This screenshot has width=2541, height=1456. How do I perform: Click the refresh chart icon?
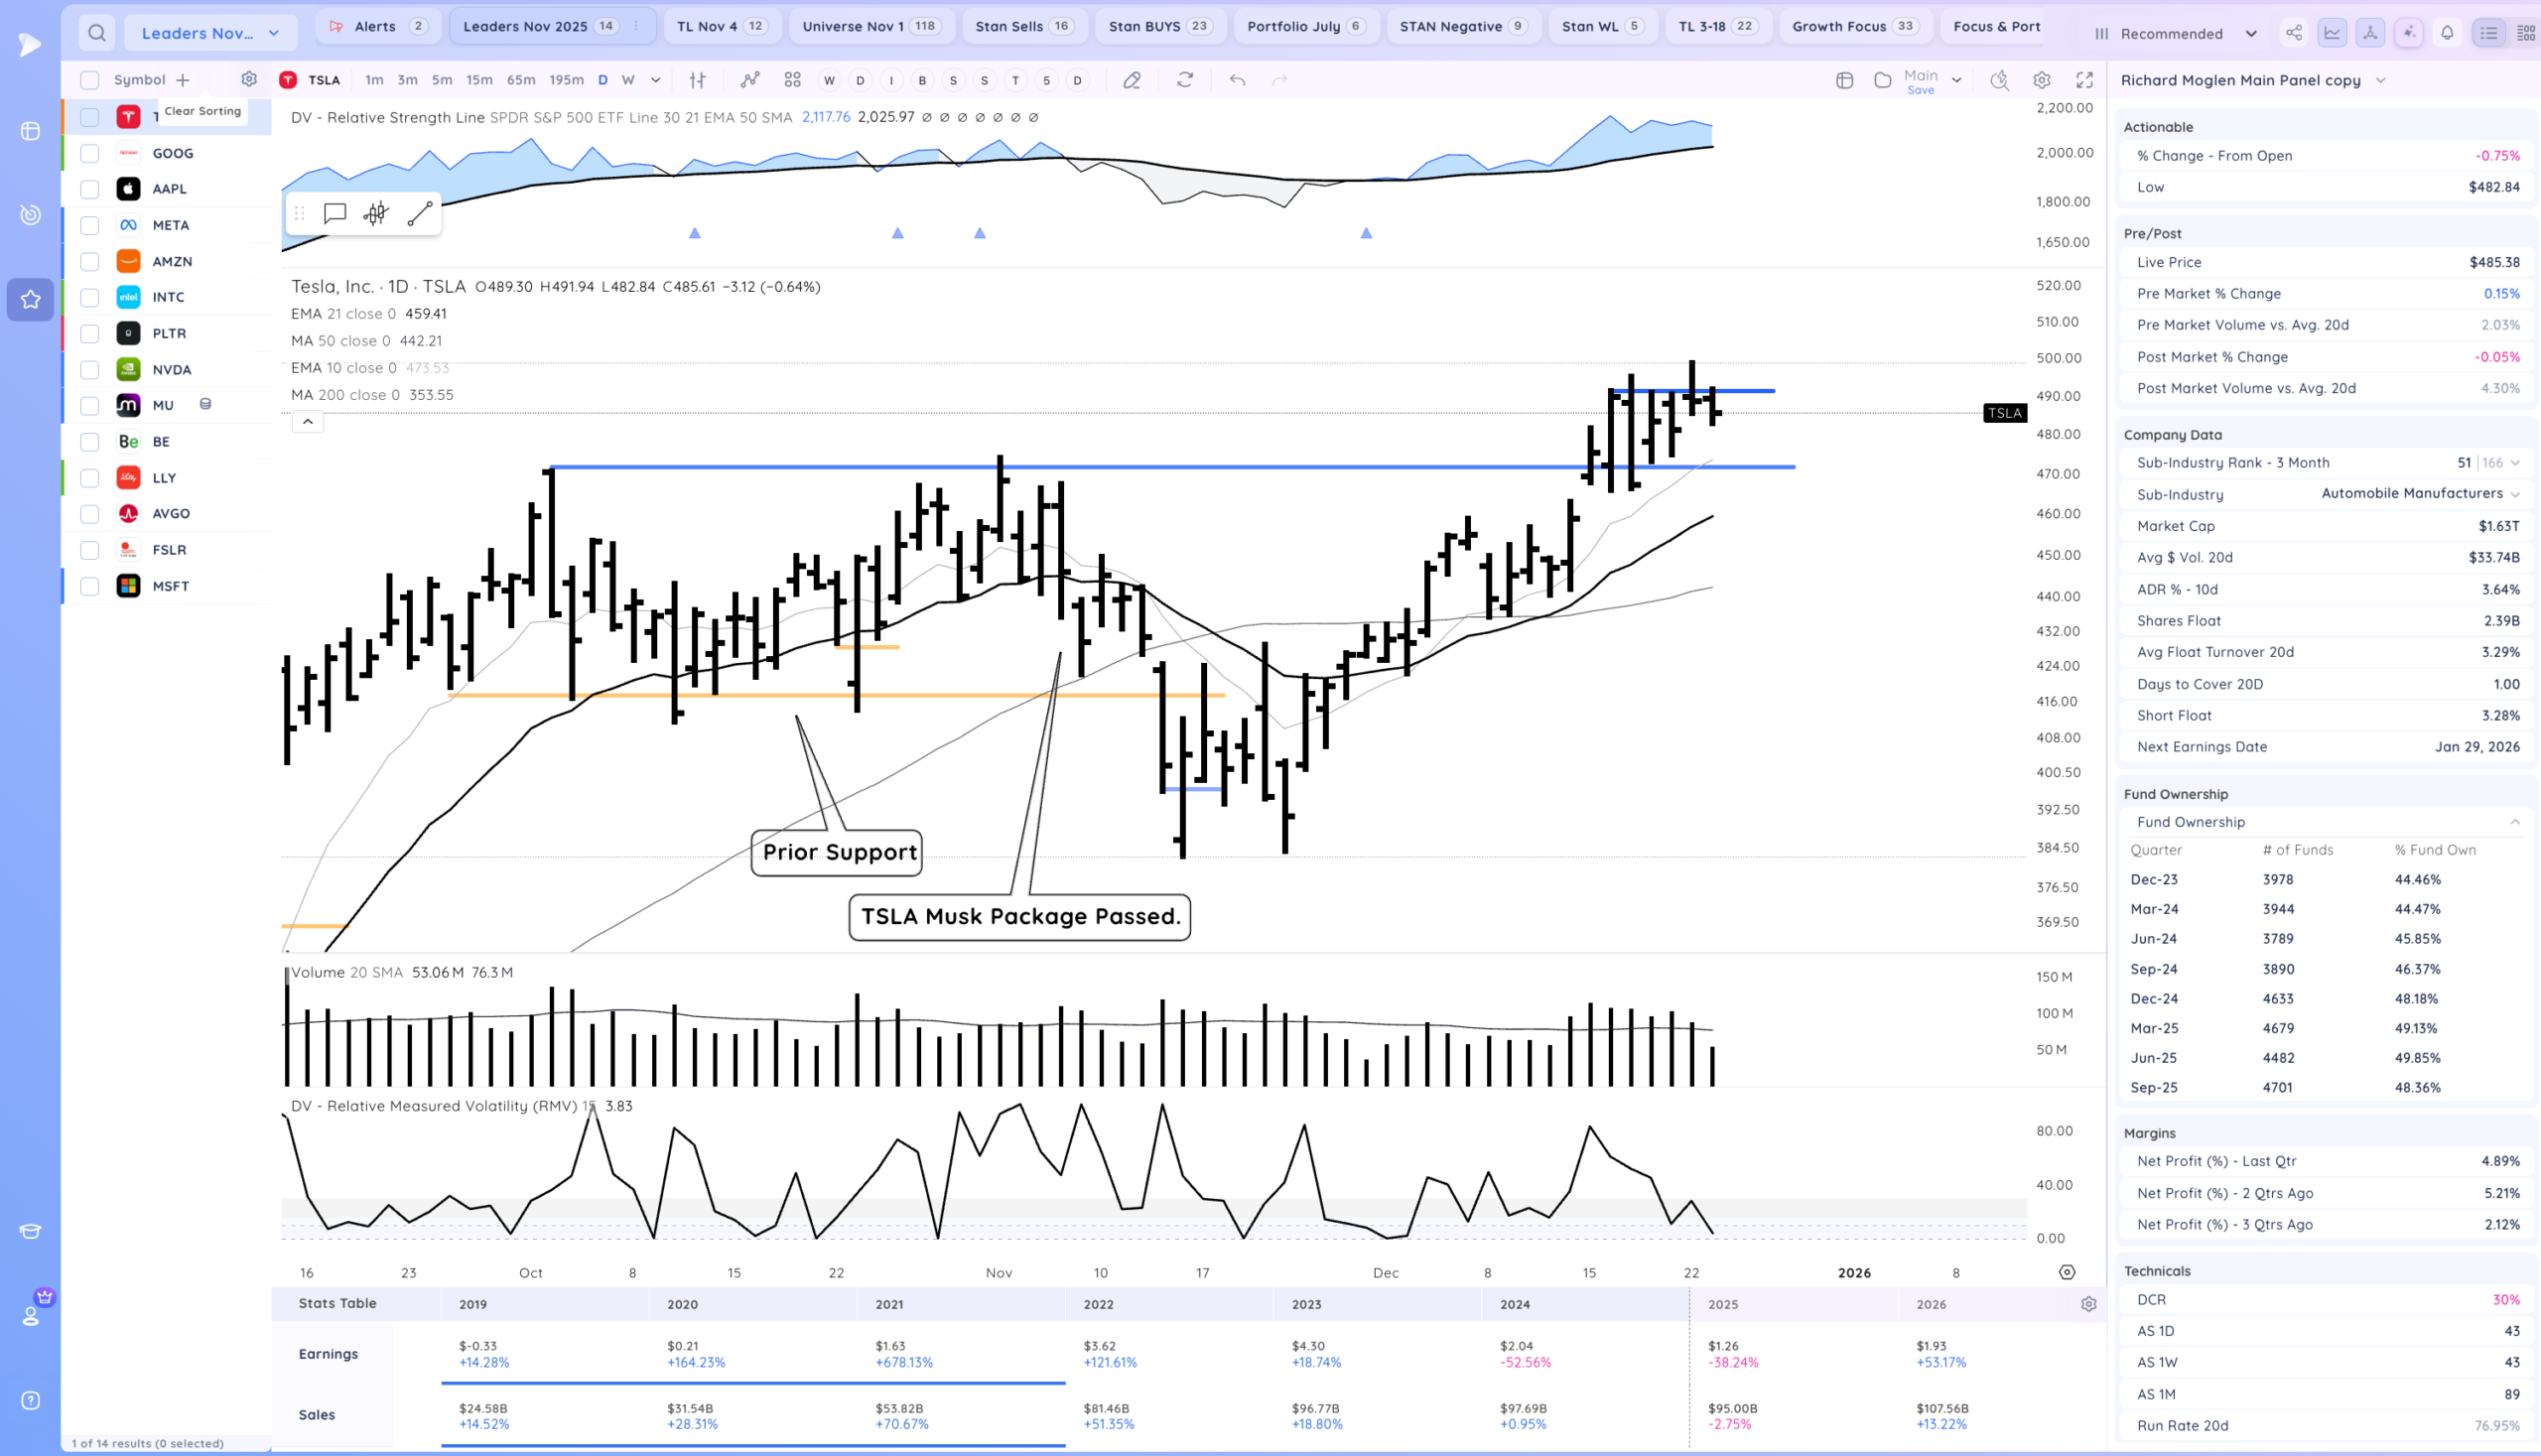(1185, 80)
